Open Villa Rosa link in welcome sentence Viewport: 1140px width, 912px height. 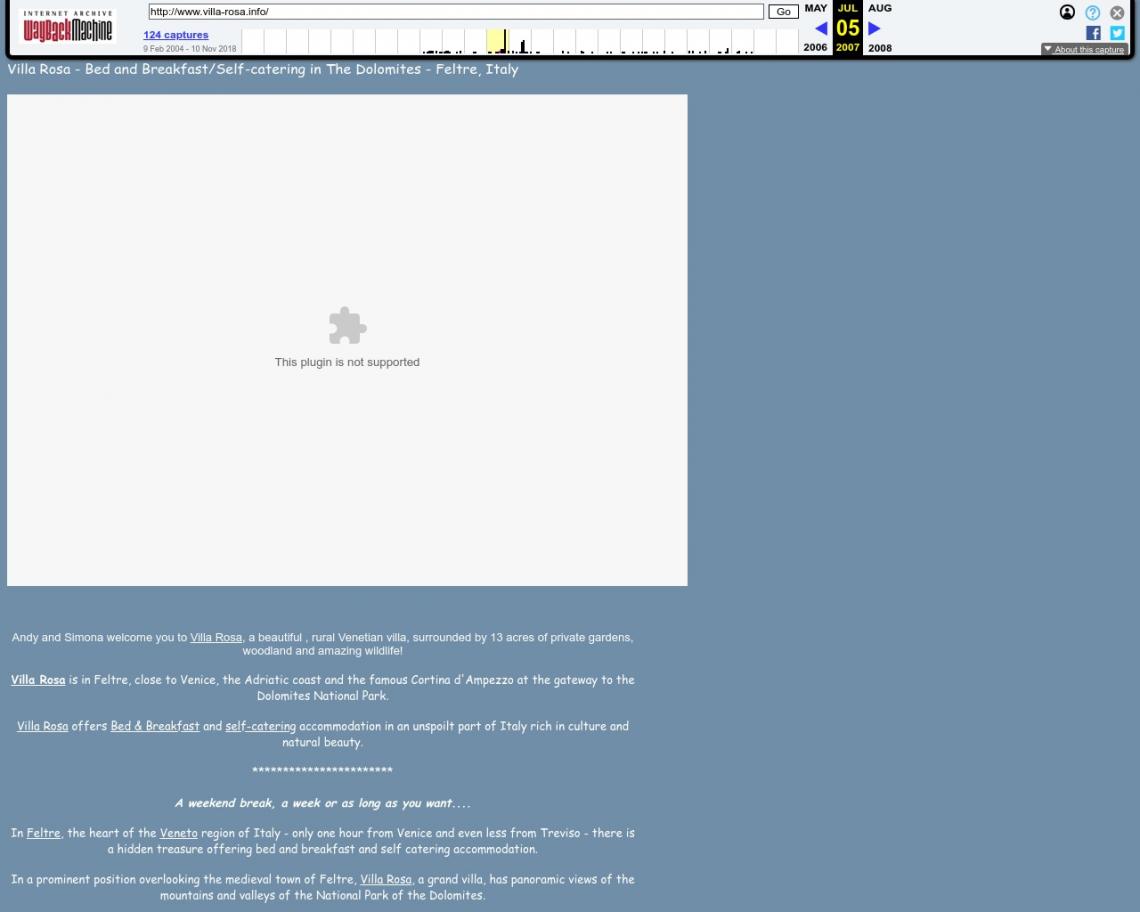(x=216, y=637)
